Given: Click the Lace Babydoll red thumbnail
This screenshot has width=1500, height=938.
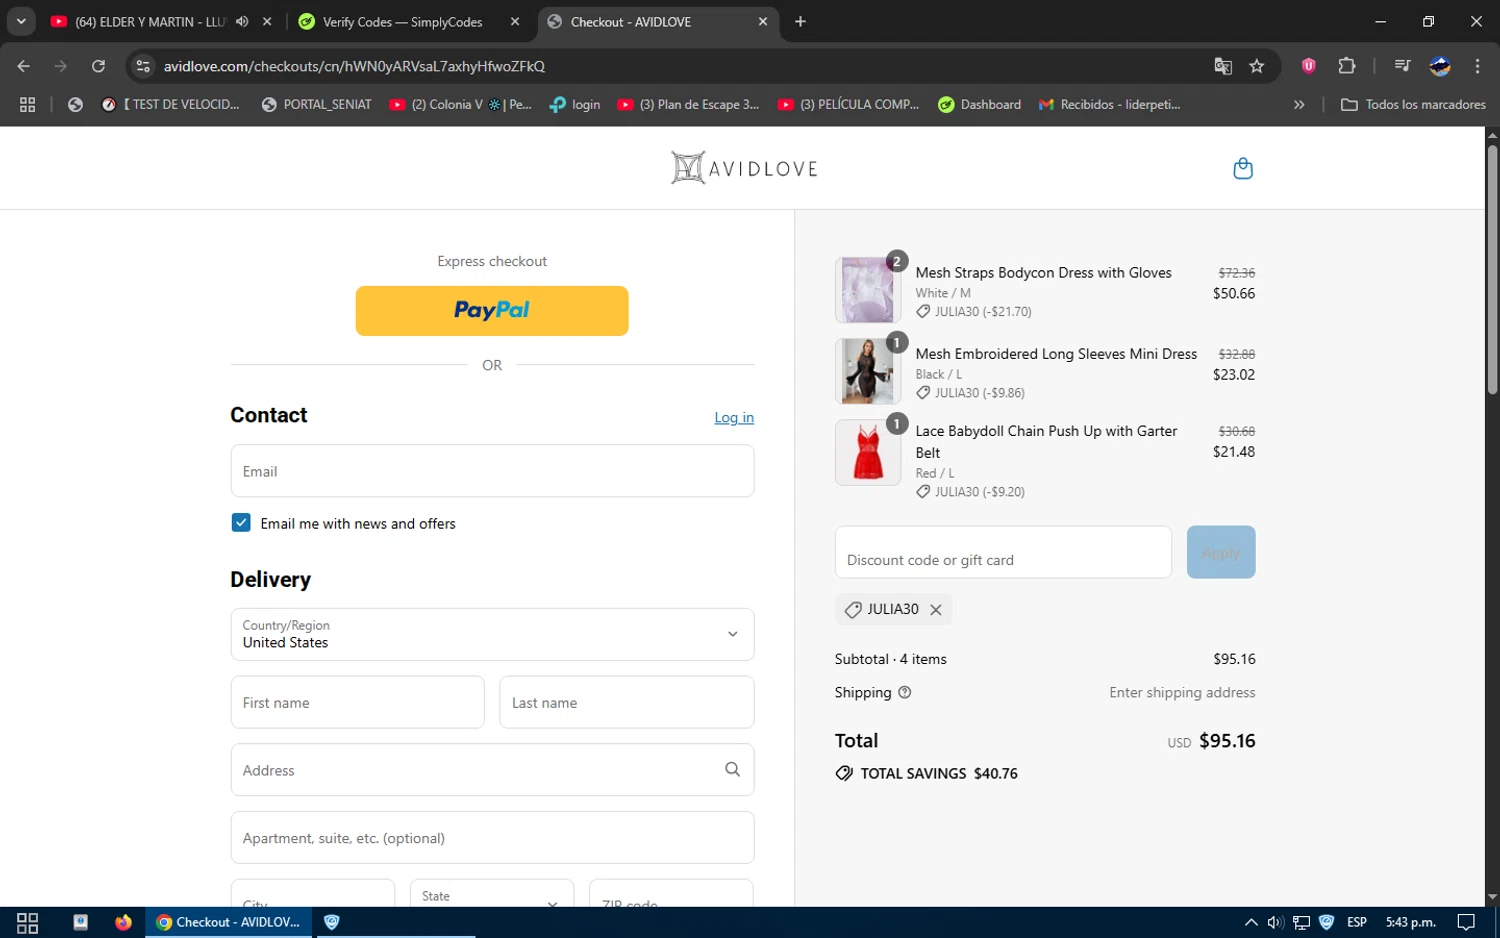Looking at the screenshot, I should pyautogui.click(x=867, y=452).
